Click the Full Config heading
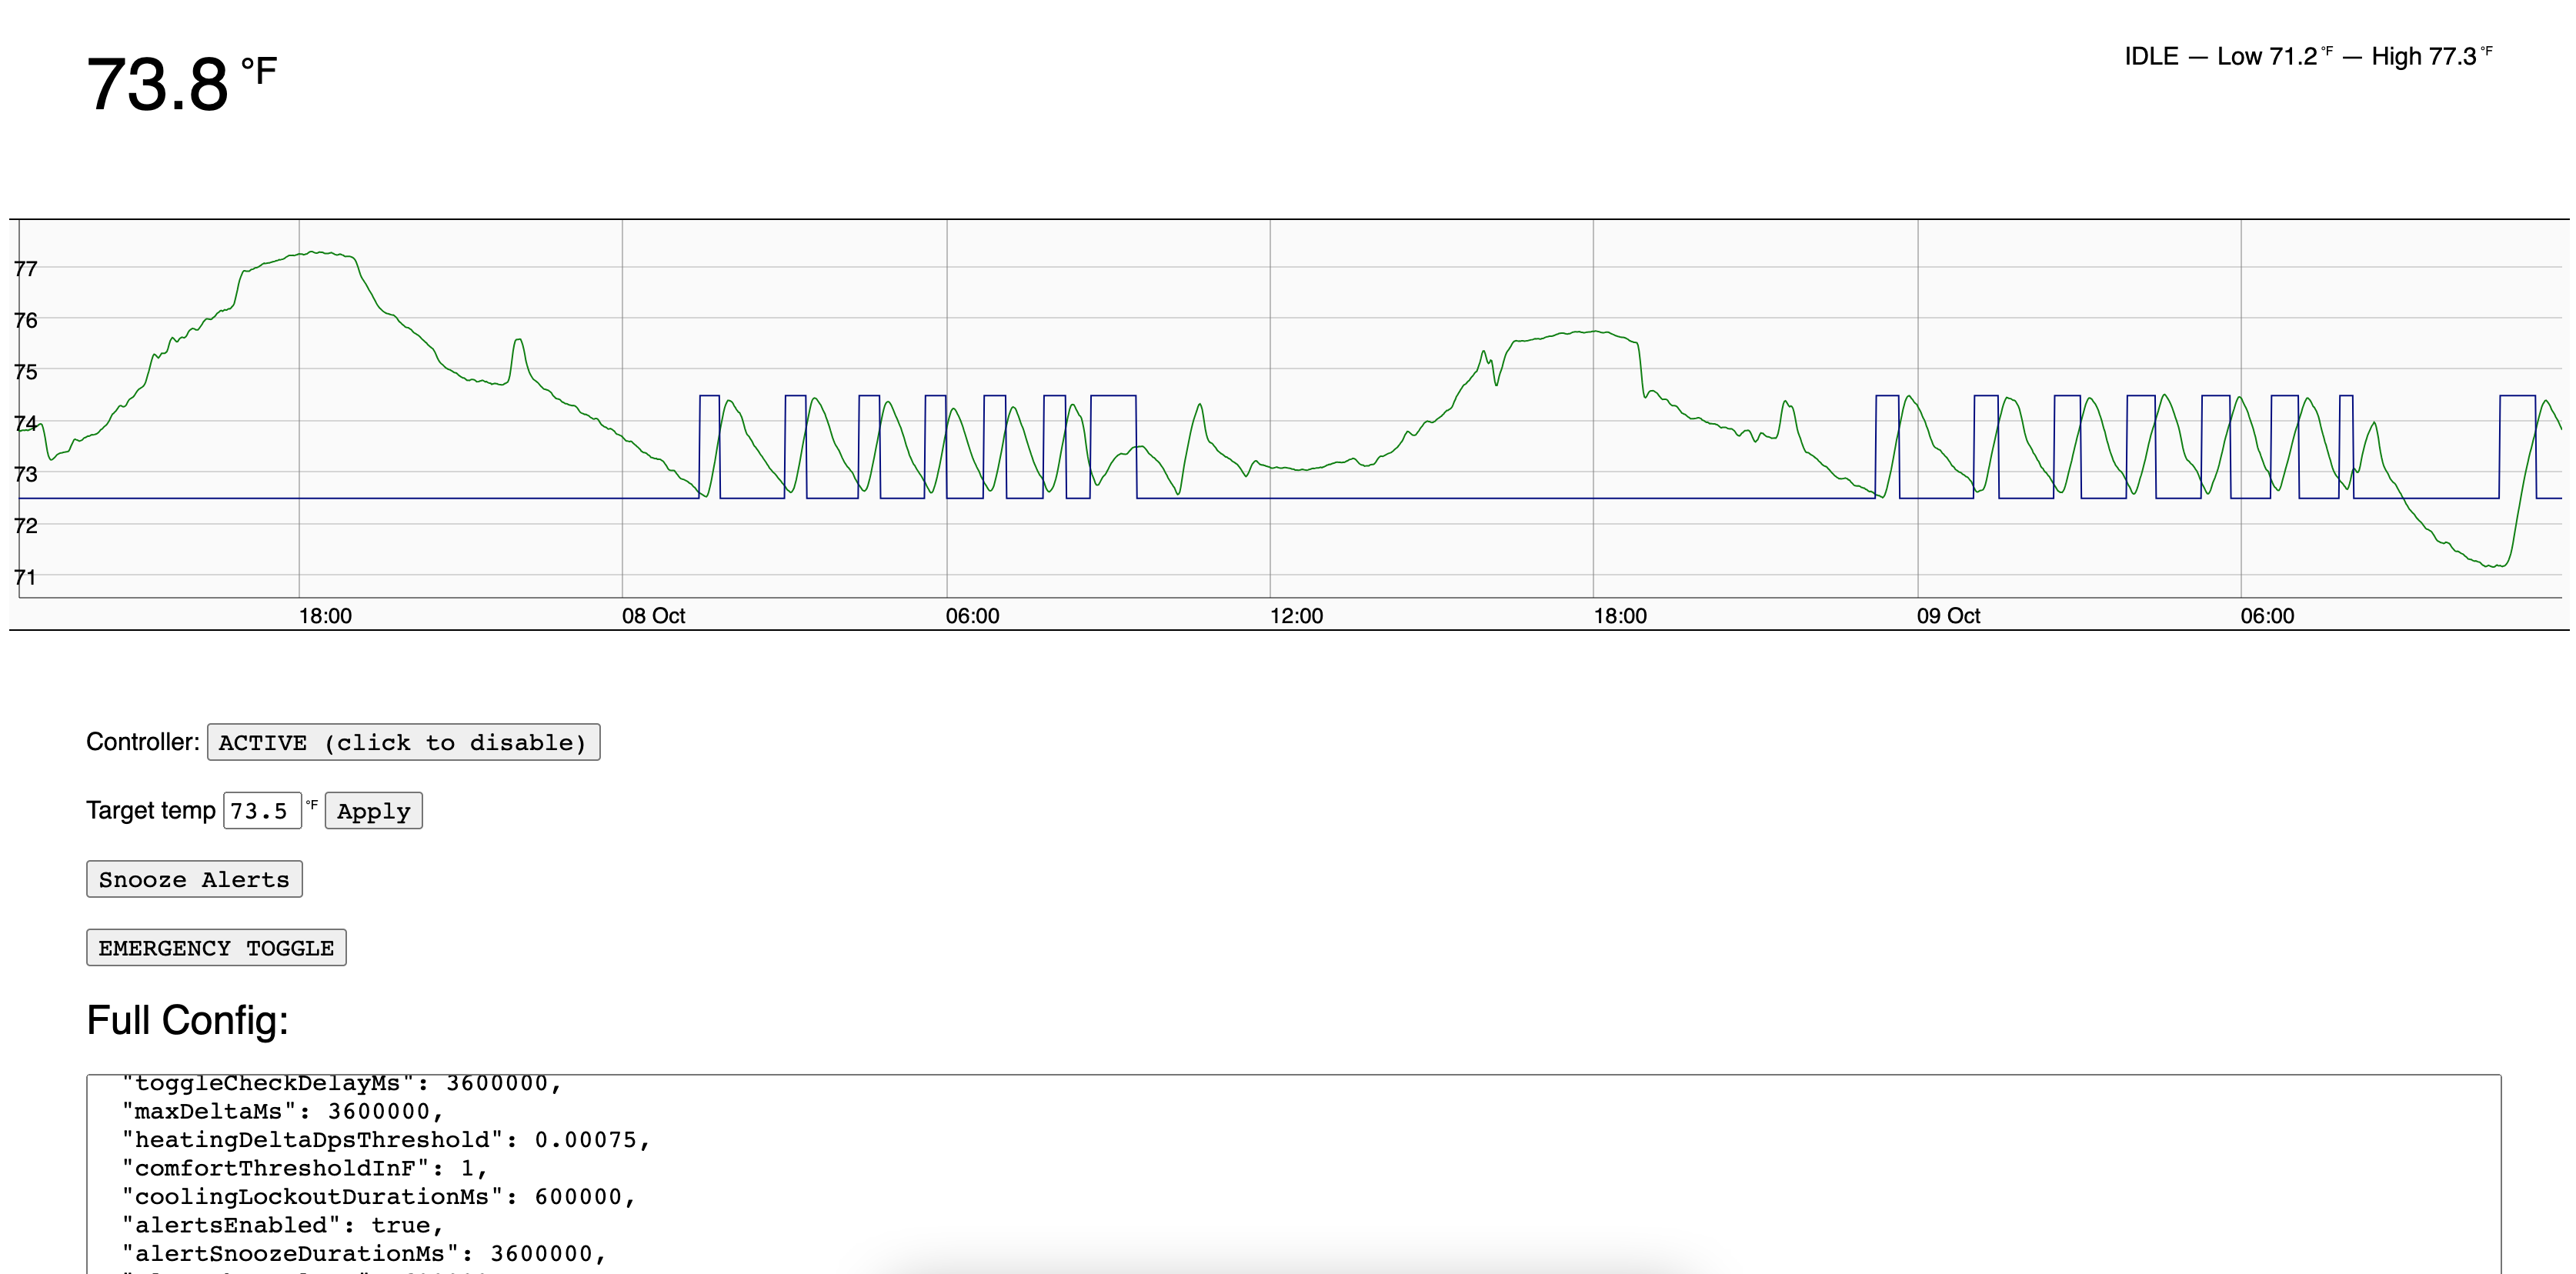Image resolution: width=2576 pixels, height=1274 pixels. tap(187, 1020)
